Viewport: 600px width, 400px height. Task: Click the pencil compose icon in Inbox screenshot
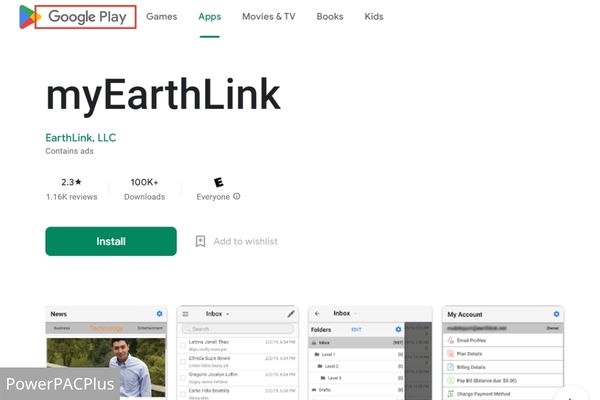click(291, 314)
